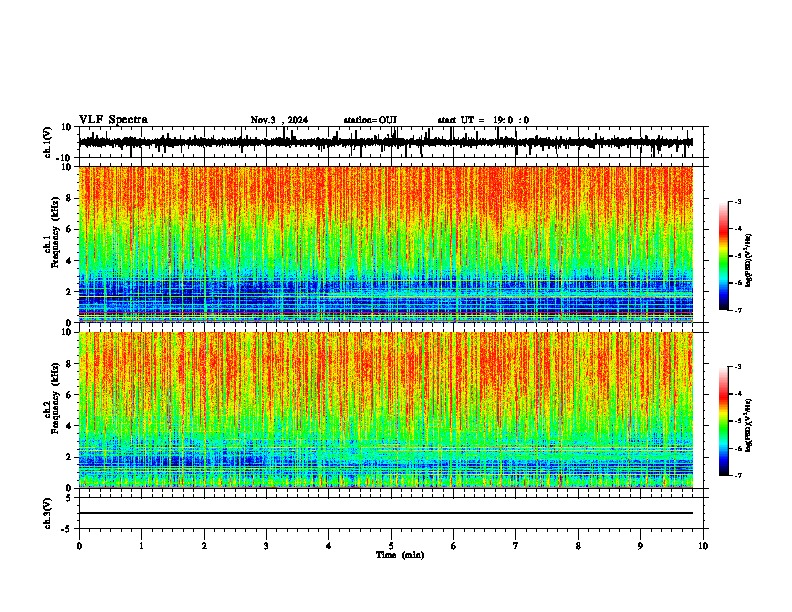Click the "station=OUI" header label
792x612 pixels.
coord(370,120)
